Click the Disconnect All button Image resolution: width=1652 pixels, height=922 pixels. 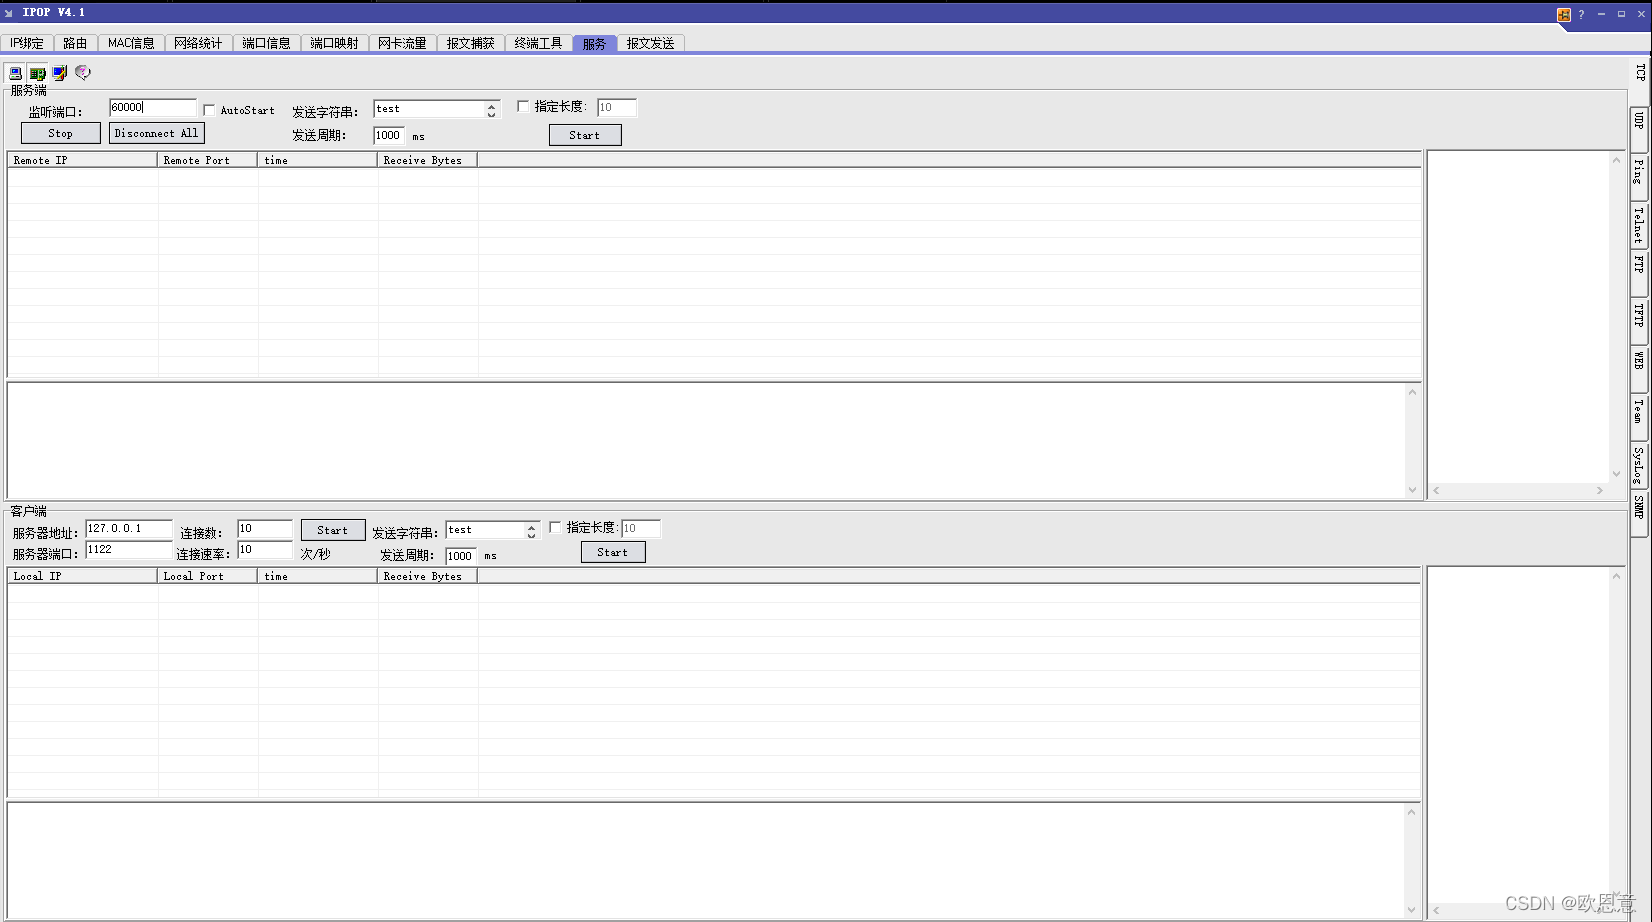click(x=156, y=133)
